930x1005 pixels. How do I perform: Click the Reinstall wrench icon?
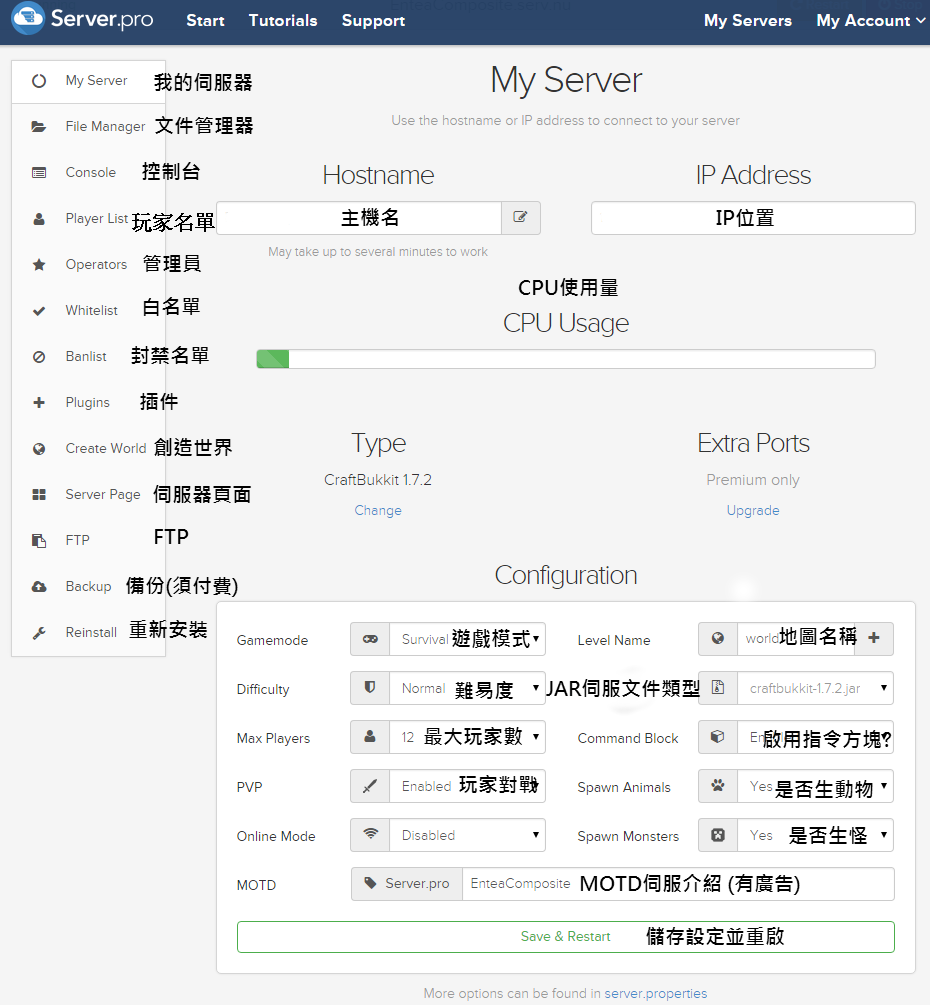point(39,633)
